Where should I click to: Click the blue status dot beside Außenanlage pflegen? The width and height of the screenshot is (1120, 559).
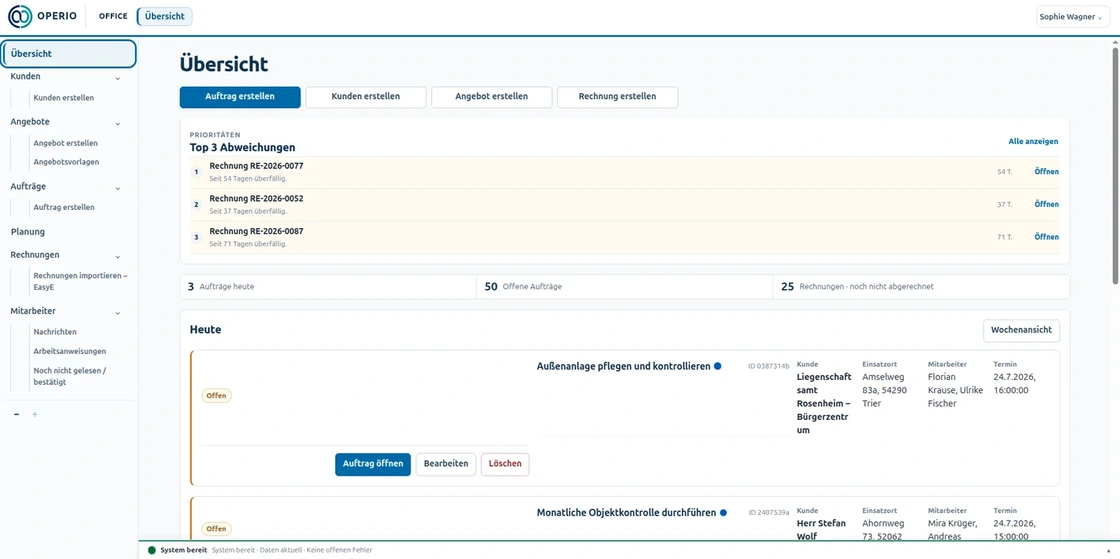pos(718,366)
